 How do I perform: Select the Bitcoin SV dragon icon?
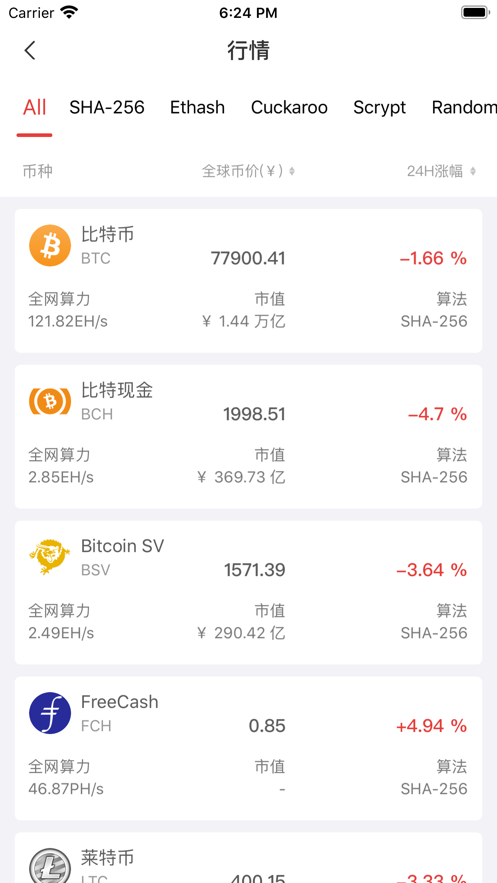click(50, 557)
